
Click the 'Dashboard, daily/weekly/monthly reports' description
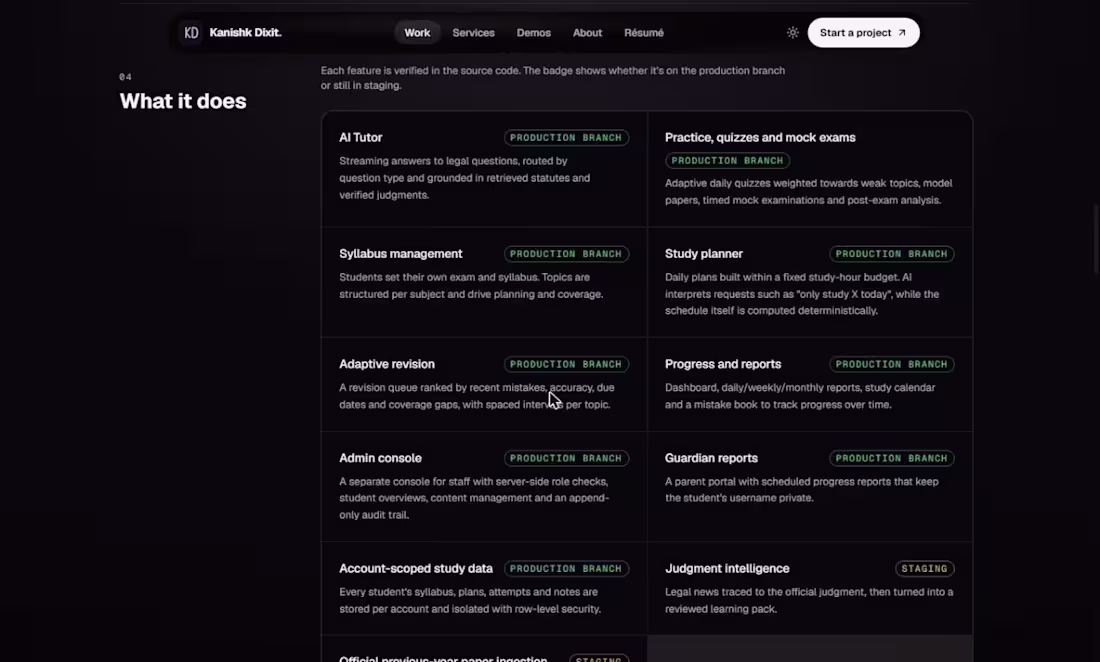[800, 396]
